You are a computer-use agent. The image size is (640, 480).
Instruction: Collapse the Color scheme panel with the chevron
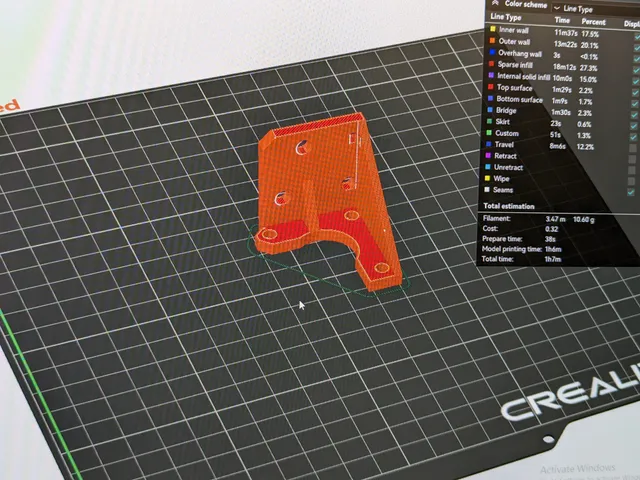[495, 3]
